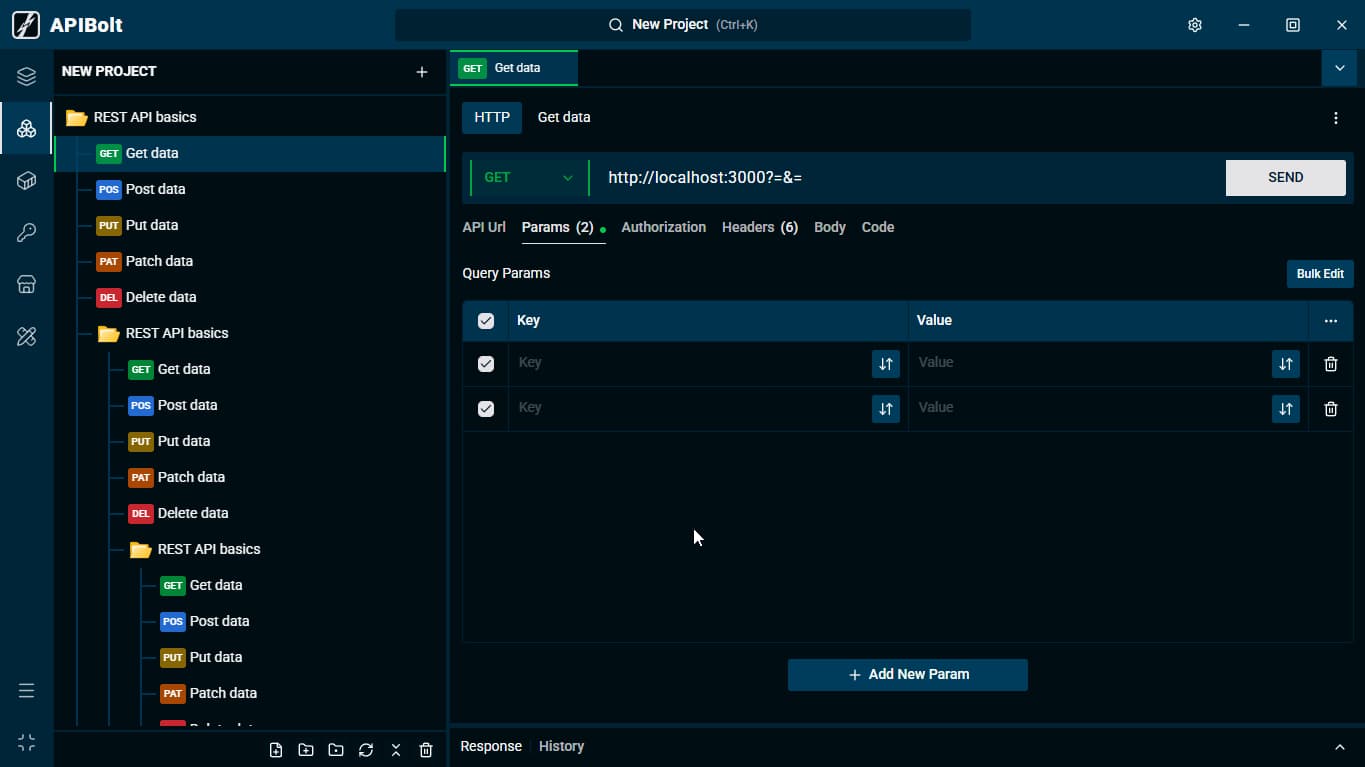Screen dimensions: 1365x767
Task: Expand the Response panel chevron
Action: (1340, 747)
